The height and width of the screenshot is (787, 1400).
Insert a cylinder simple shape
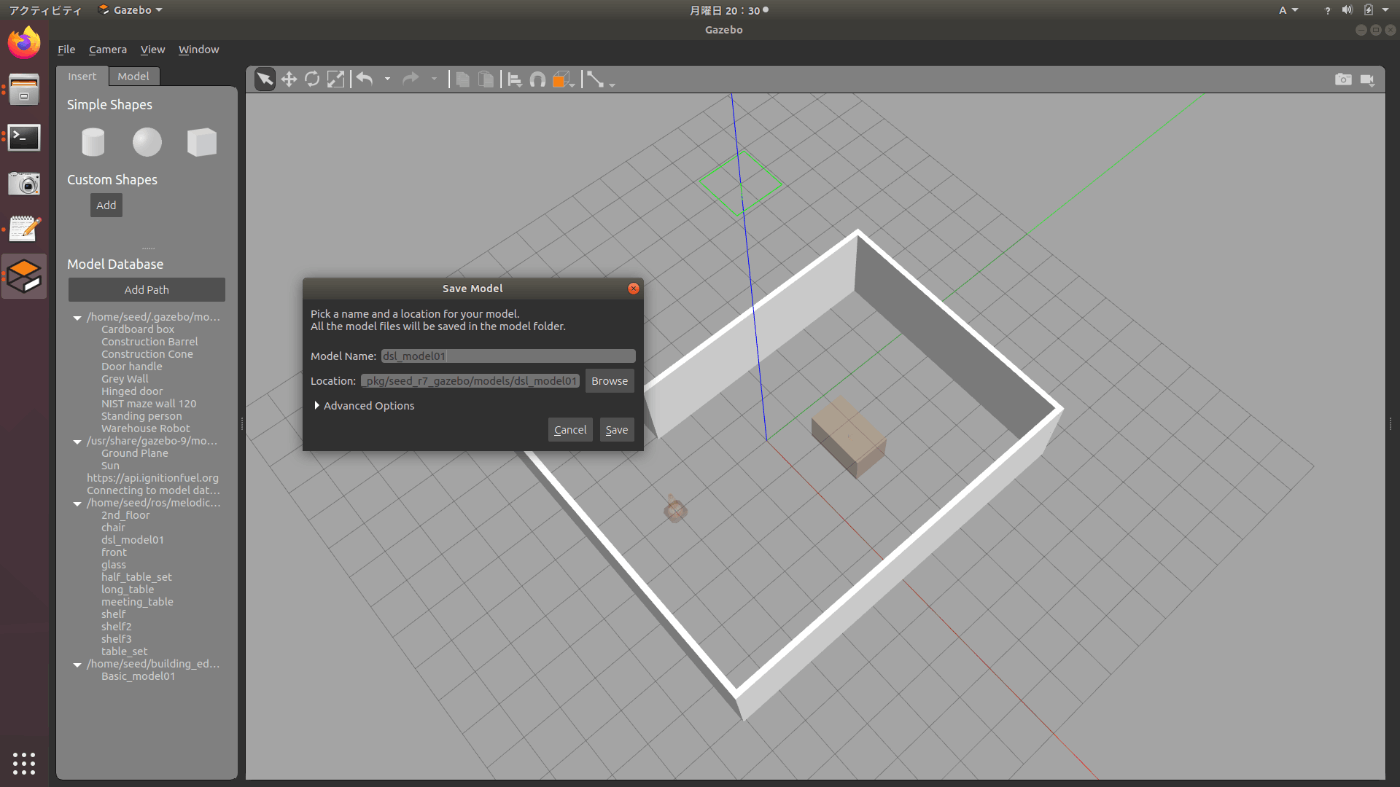coord(93,142)
